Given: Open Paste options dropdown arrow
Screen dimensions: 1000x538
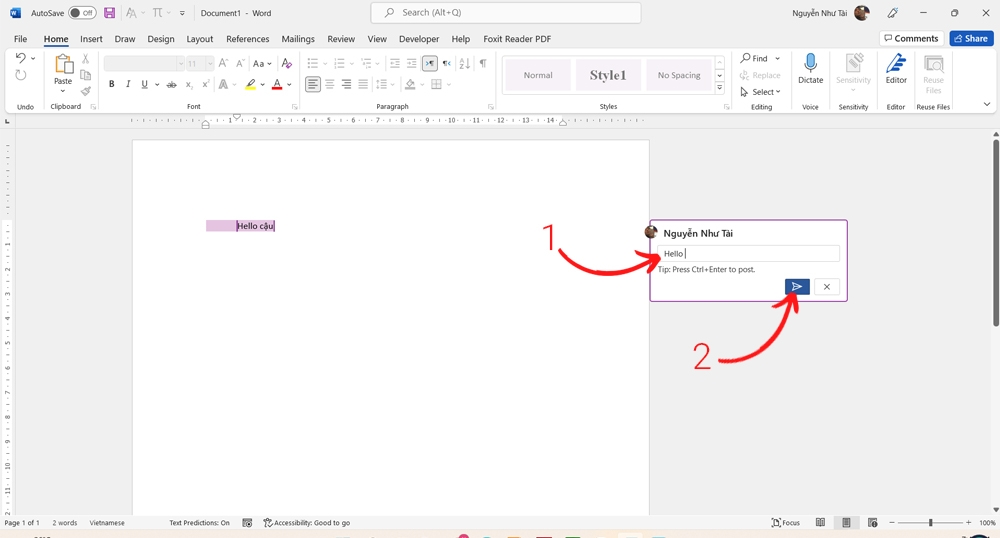Looking at the screenshot, I should pos(62,91).
